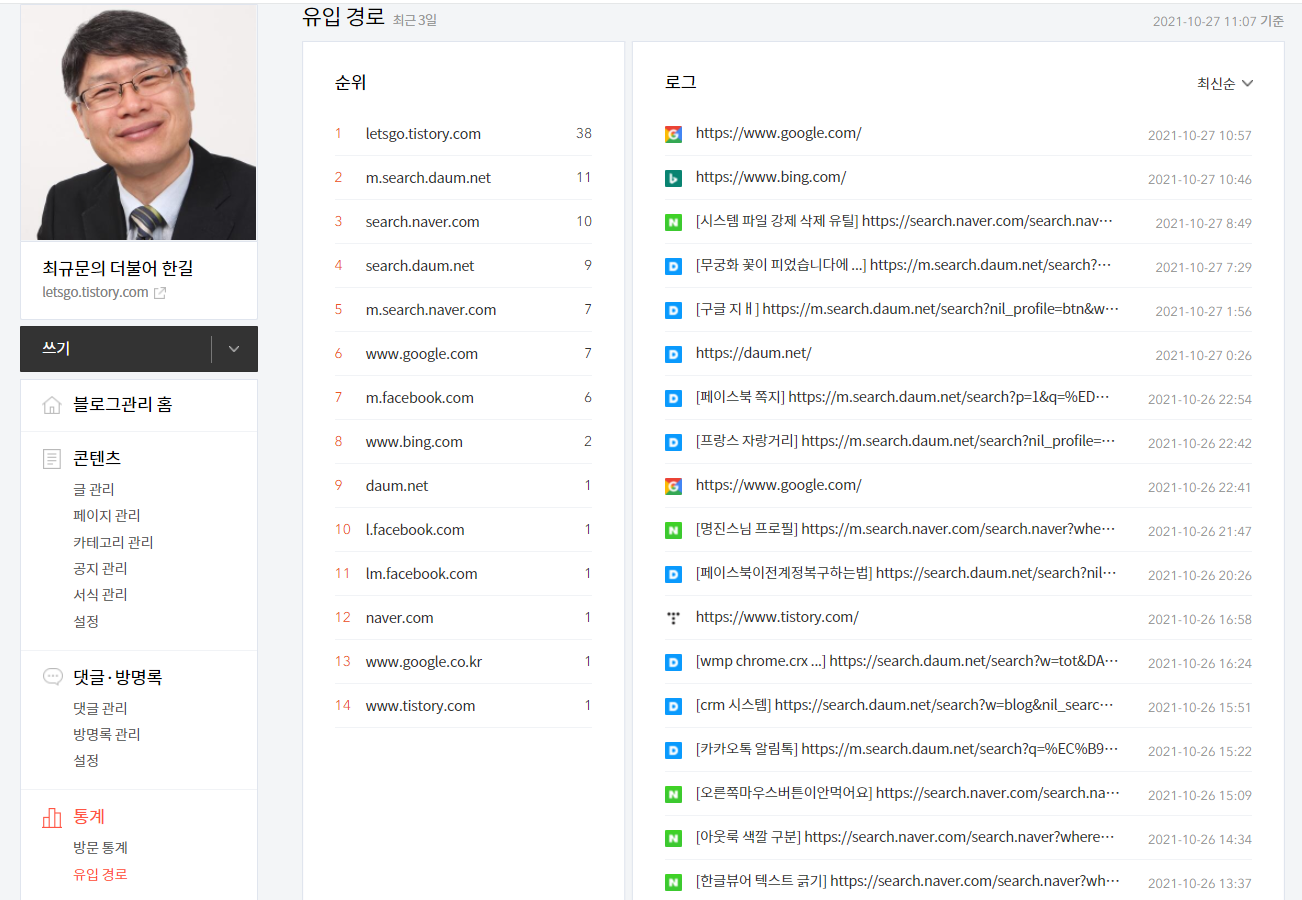Screen dimensions: 1302x900
Task: Open https://www.tistory.com/ log link
Action: tap(777, 617)
